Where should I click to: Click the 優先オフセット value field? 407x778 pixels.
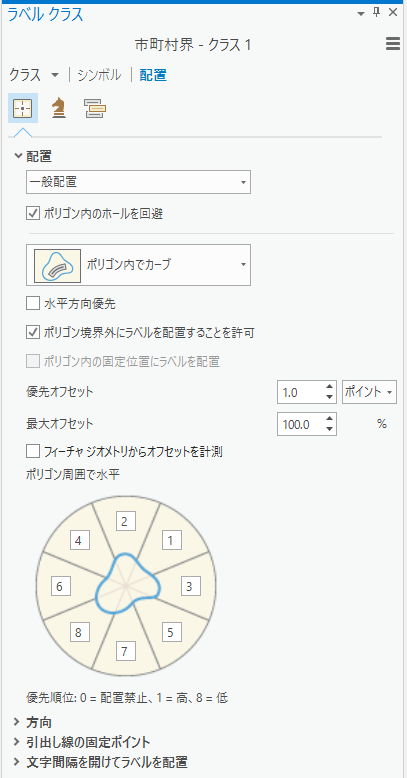pos(300,392)
